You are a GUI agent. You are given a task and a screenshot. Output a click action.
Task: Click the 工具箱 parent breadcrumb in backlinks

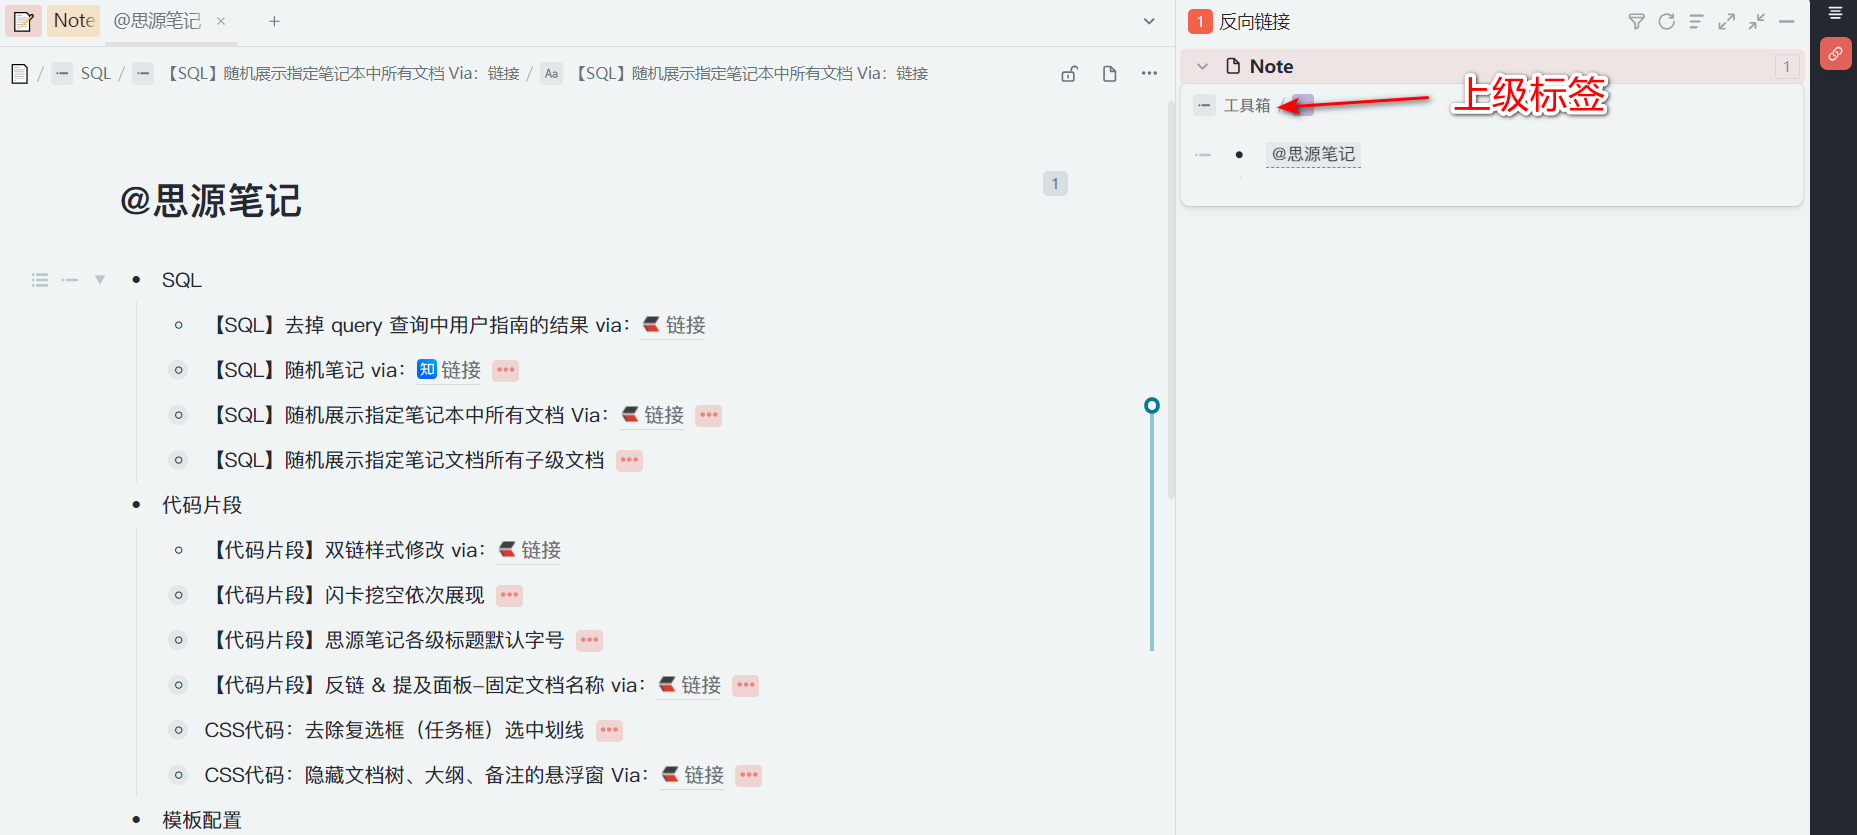(x=1247, y=106)
